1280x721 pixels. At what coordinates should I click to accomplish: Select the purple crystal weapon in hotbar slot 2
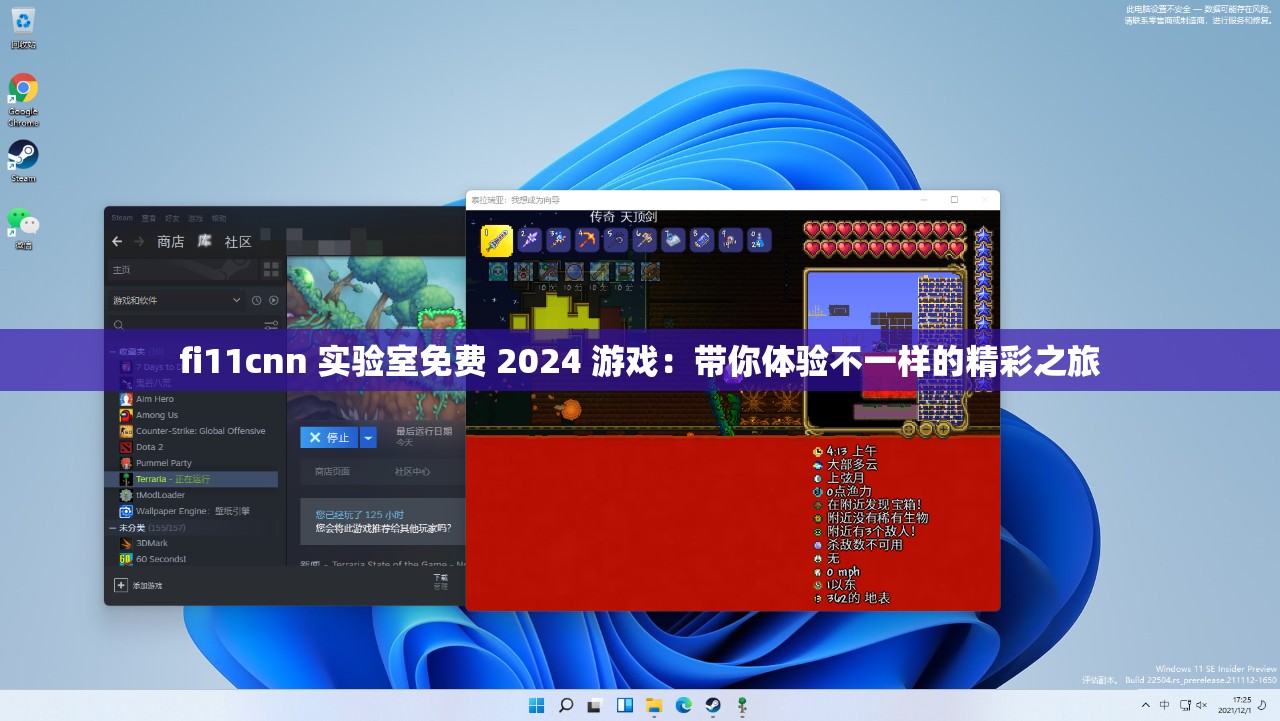pos(529,240)
